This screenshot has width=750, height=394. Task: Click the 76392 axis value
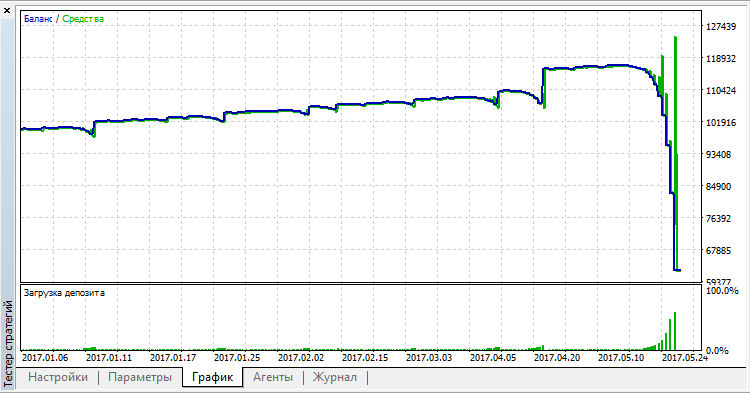(x=718, y=219)
